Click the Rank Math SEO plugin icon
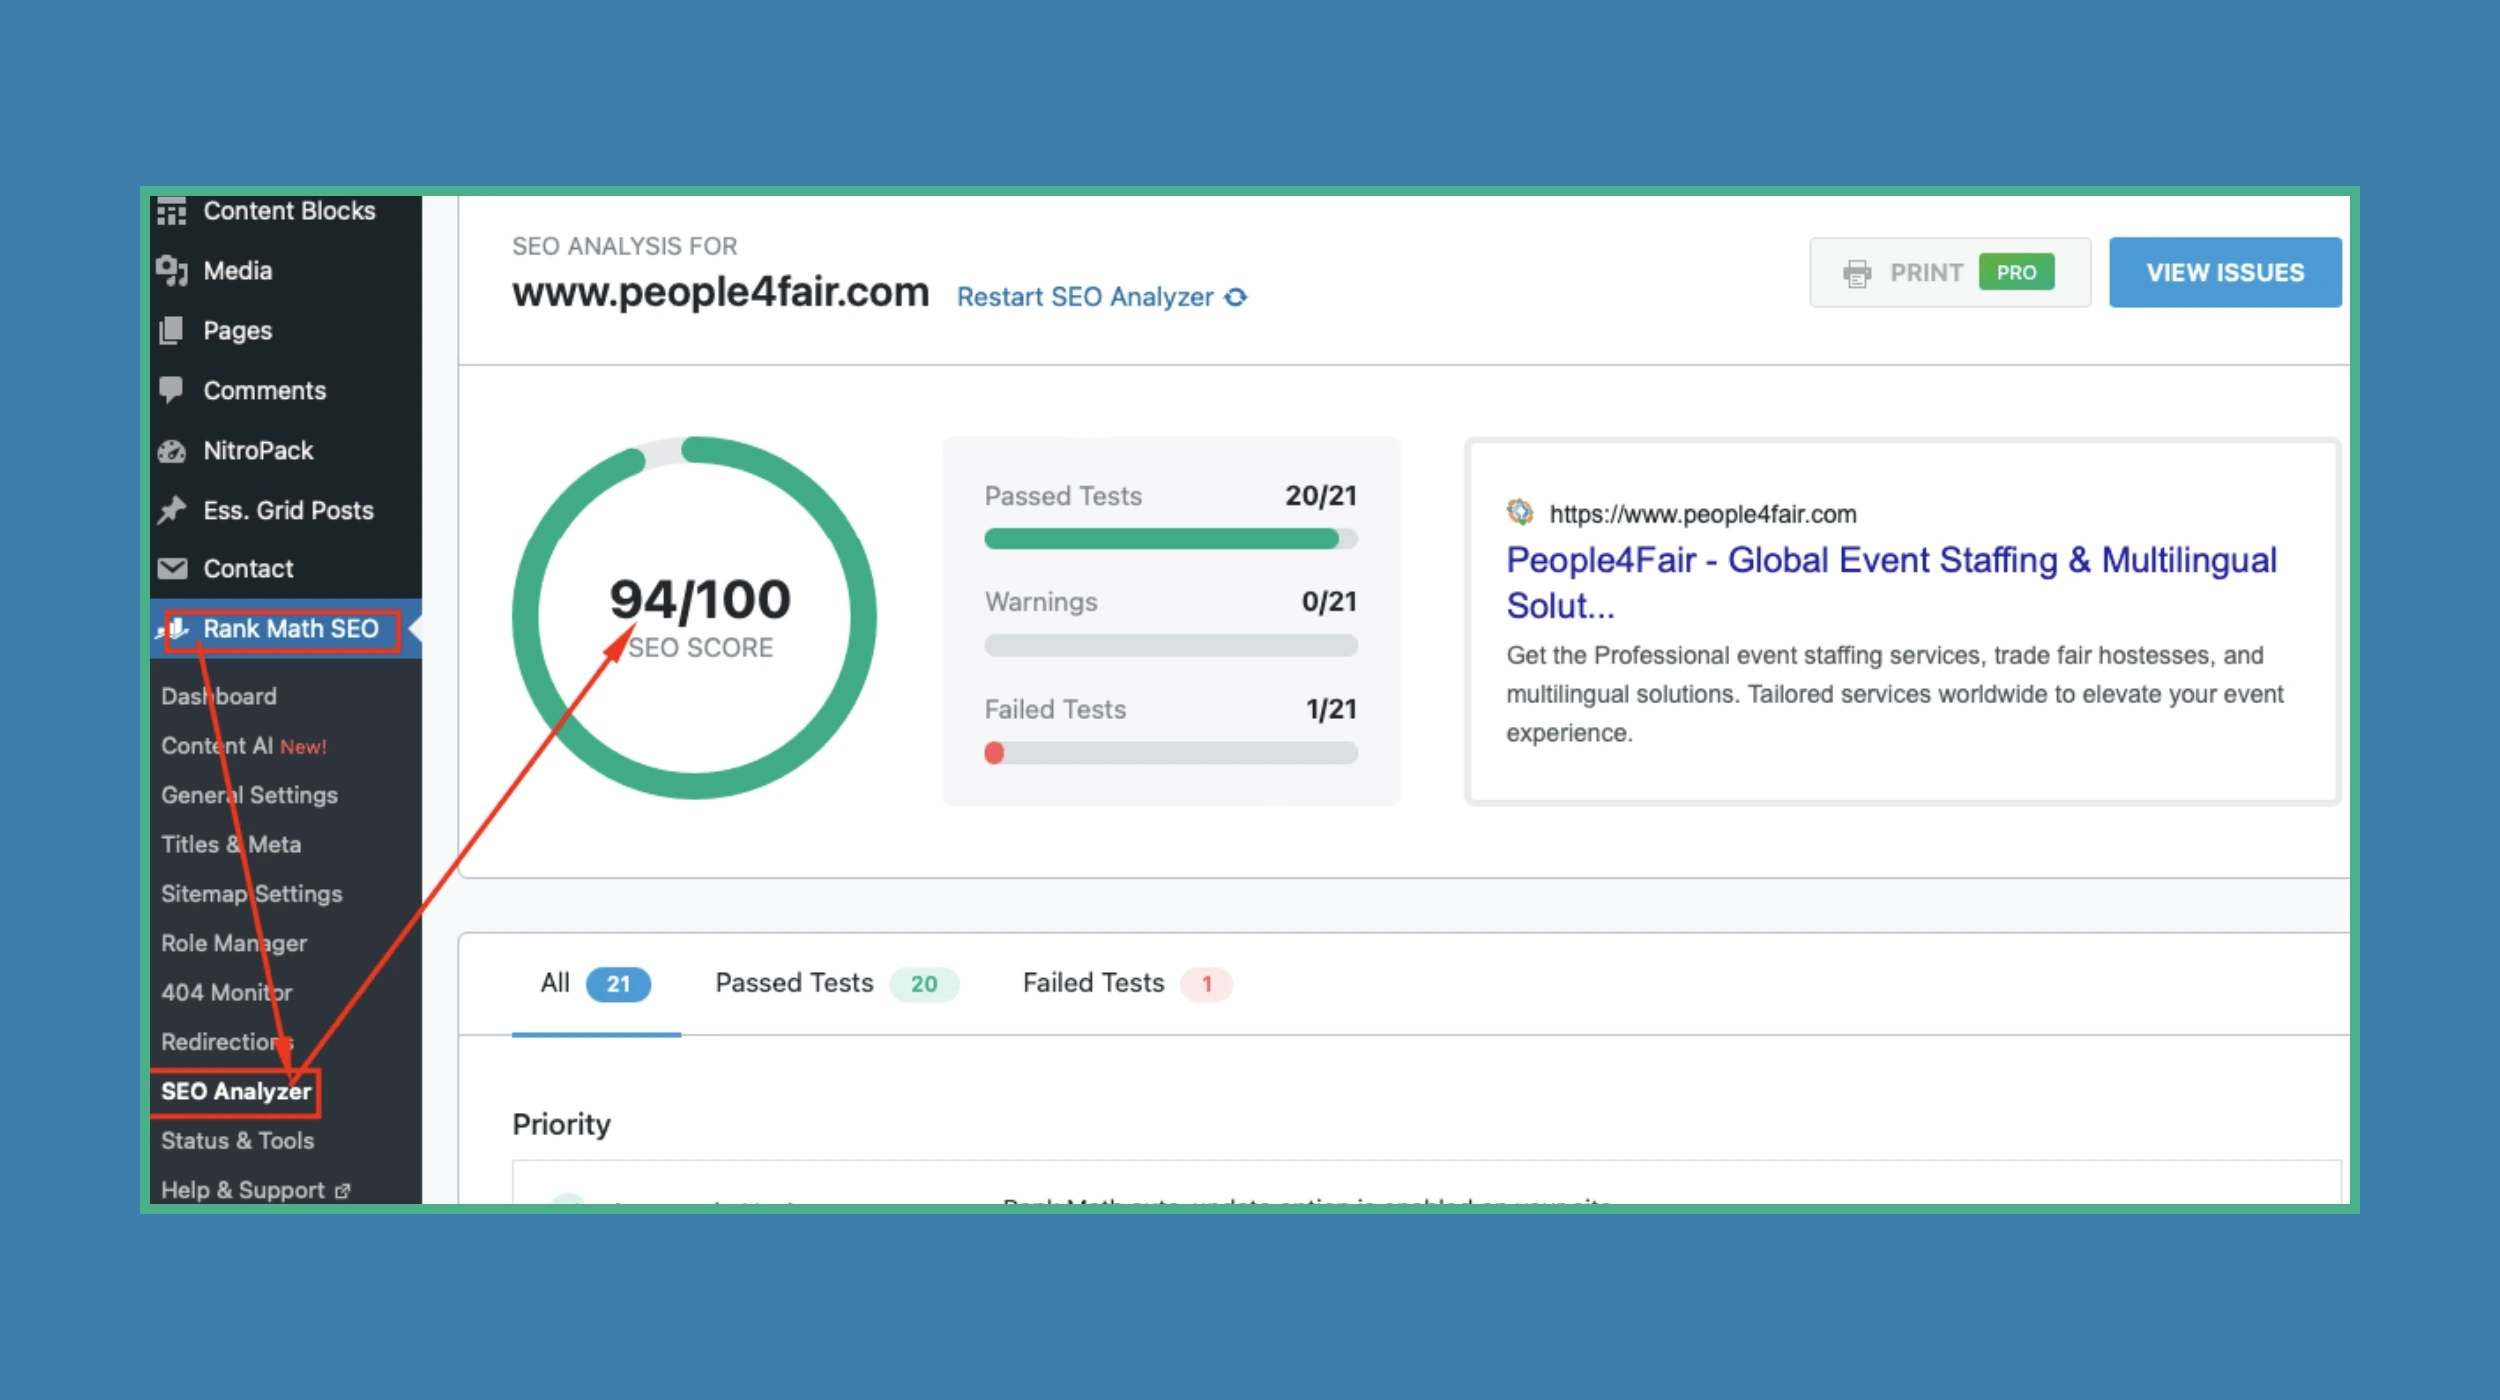The image size is (2500, 1400). 176,629
